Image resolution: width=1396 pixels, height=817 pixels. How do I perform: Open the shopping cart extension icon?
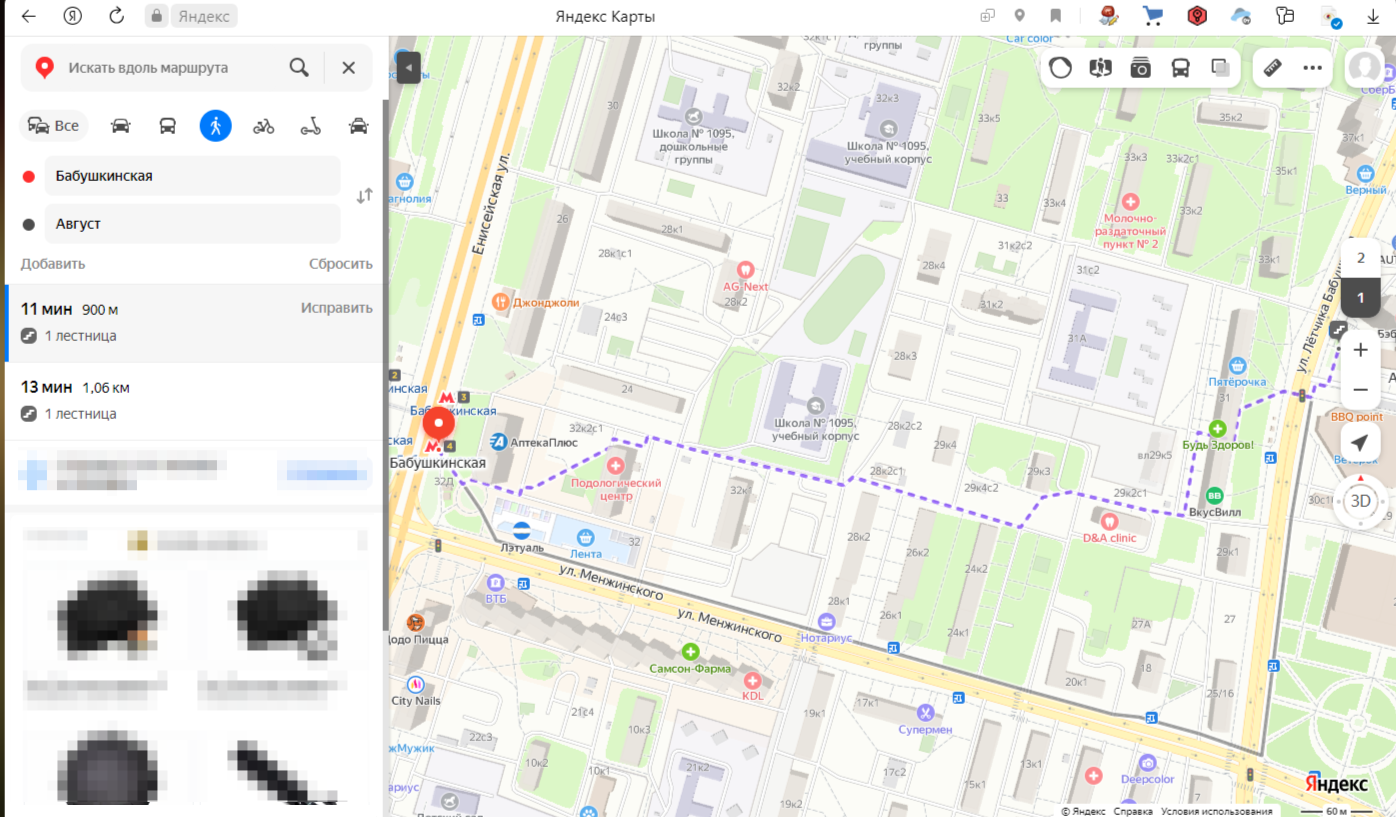(x=1153, y=16)
